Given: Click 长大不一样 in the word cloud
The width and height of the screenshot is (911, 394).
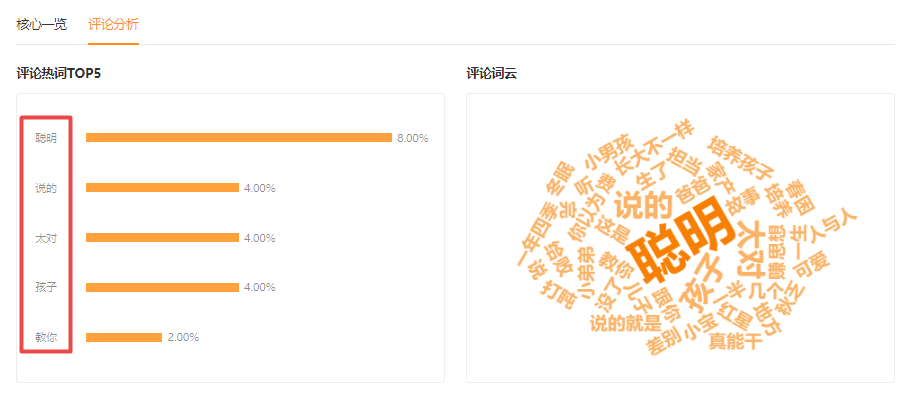Looking at the screenshot, I should [654, 148].
